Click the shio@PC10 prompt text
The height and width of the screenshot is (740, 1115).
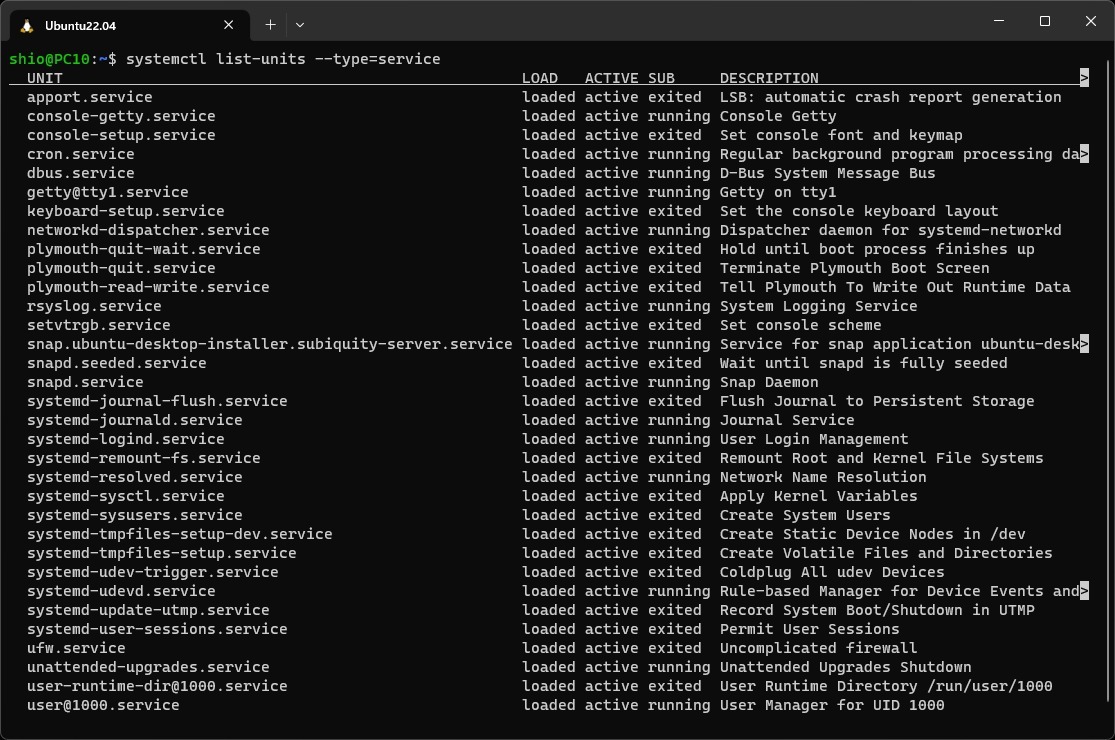tap(49, 59)
